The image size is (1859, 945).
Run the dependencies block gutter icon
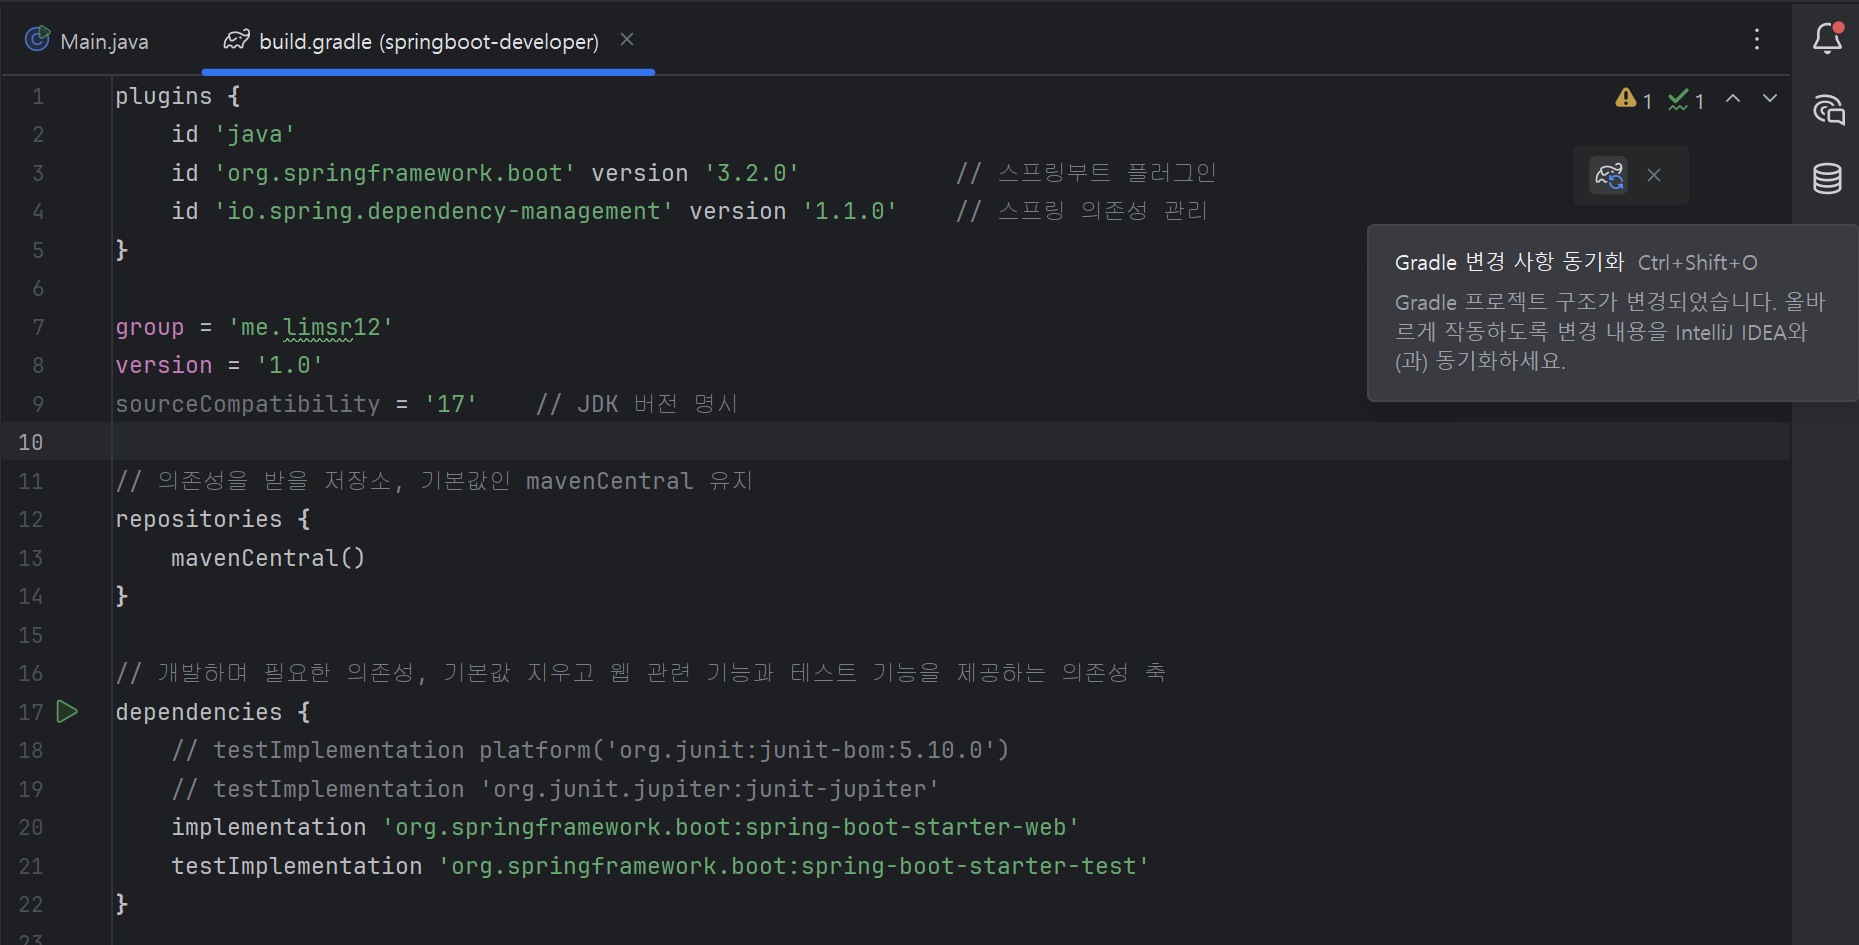[67, 711]
